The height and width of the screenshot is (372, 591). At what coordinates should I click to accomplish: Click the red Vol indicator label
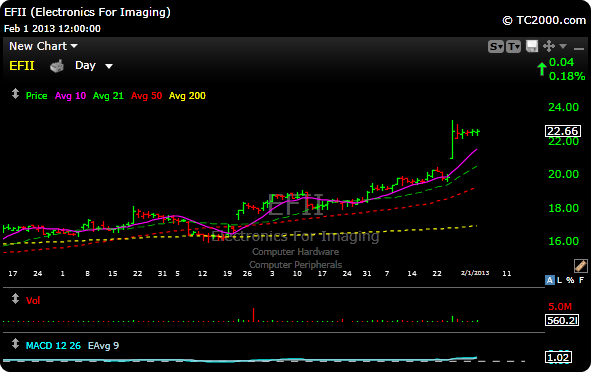pyautogui.click(x=33, y=300)
